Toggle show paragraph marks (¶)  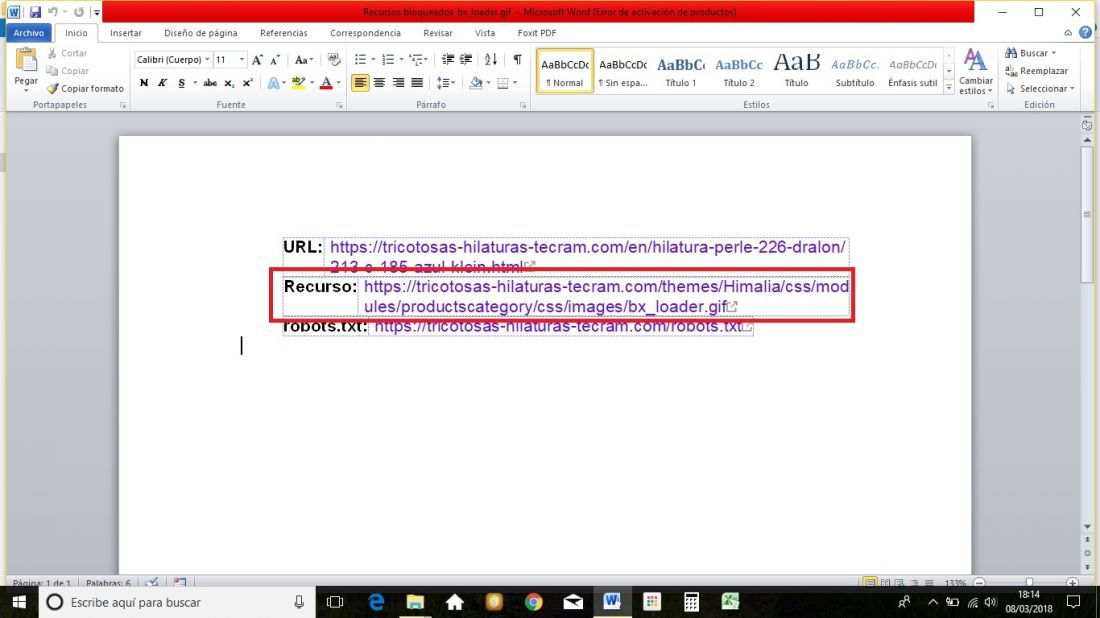(517, 60)
